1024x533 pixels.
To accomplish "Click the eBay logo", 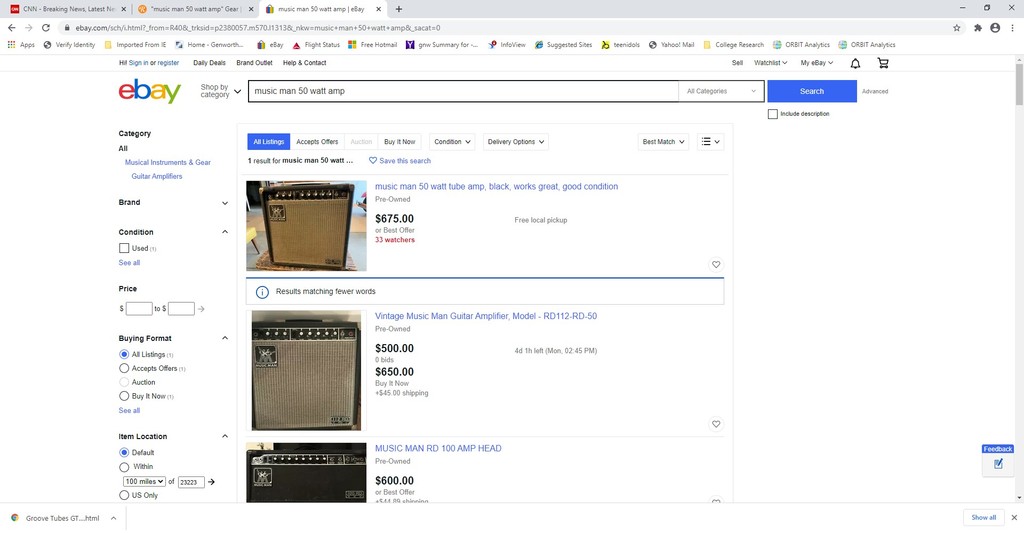I will coord(149,91).
